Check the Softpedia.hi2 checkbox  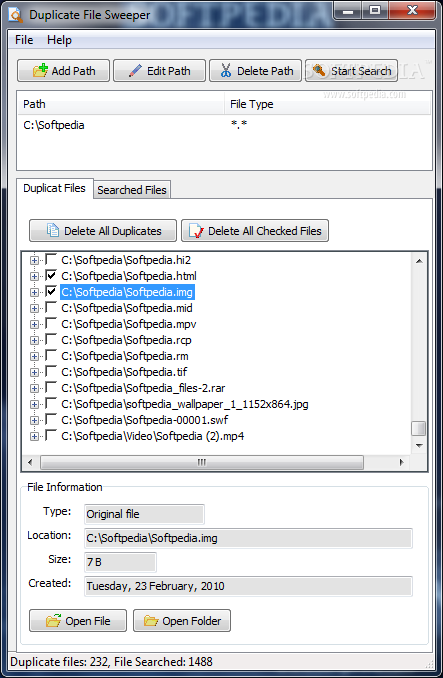pyautogui.click(x=51, y=259)
